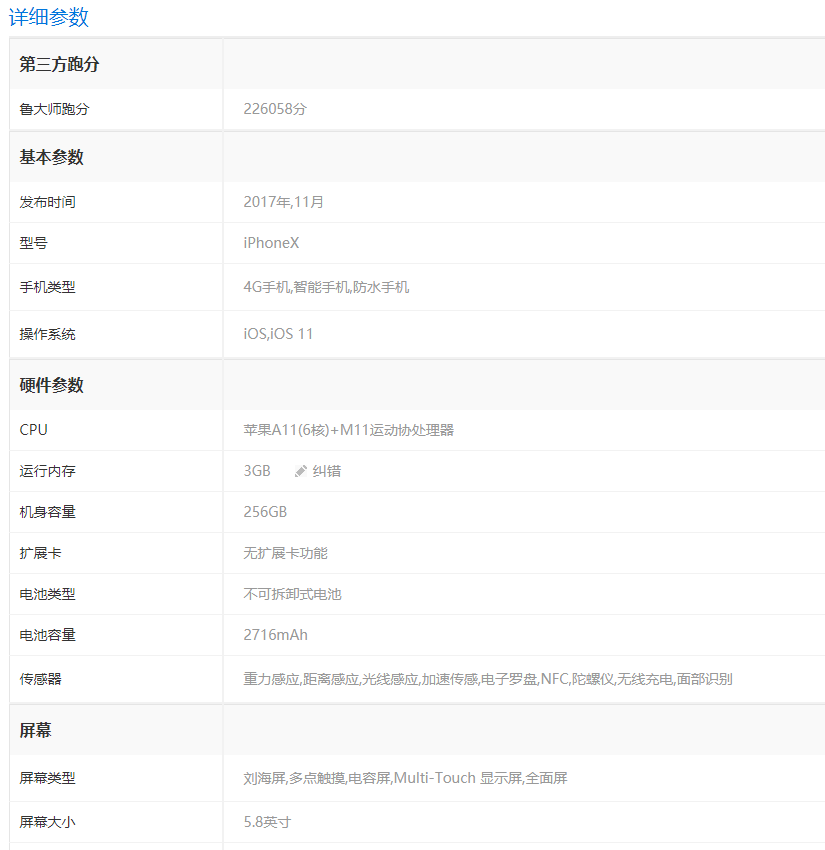
Task: Click the 2017年,11月 release date
Action: pyautogui.click(x=283, y=202)
